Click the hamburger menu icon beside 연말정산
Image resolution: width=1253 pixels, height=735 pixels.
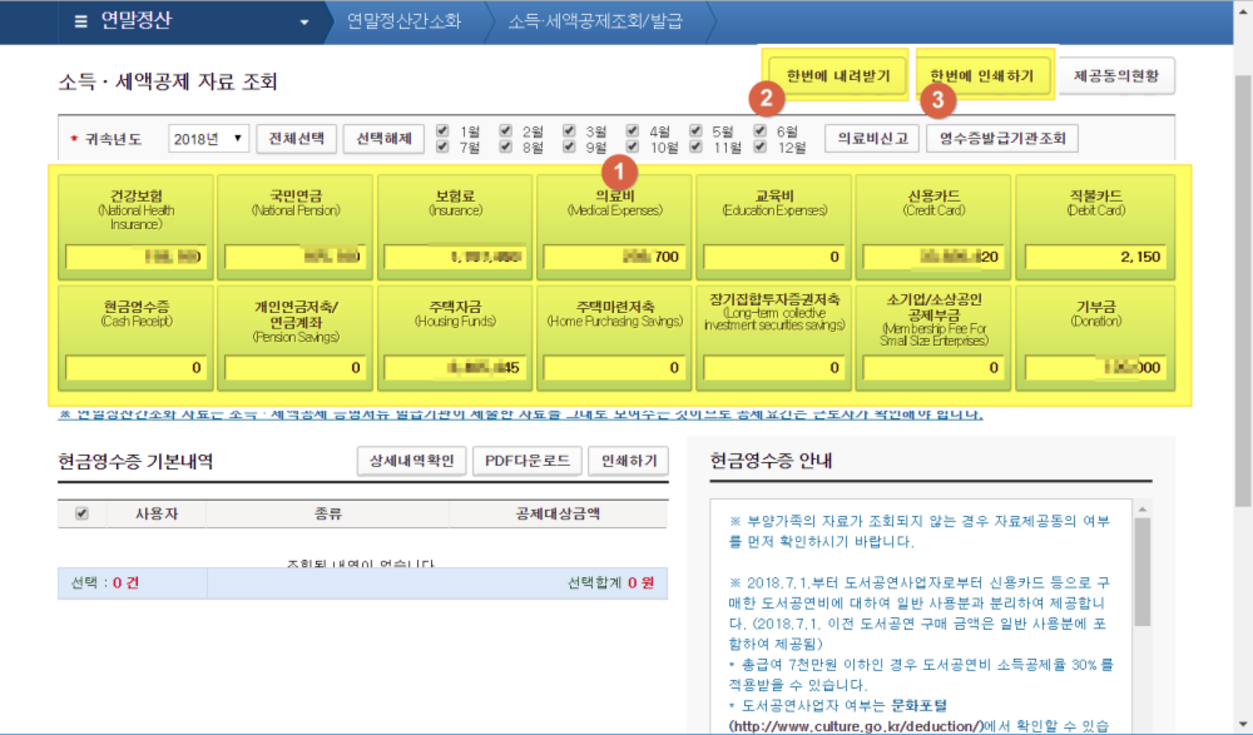click(81, 22)
